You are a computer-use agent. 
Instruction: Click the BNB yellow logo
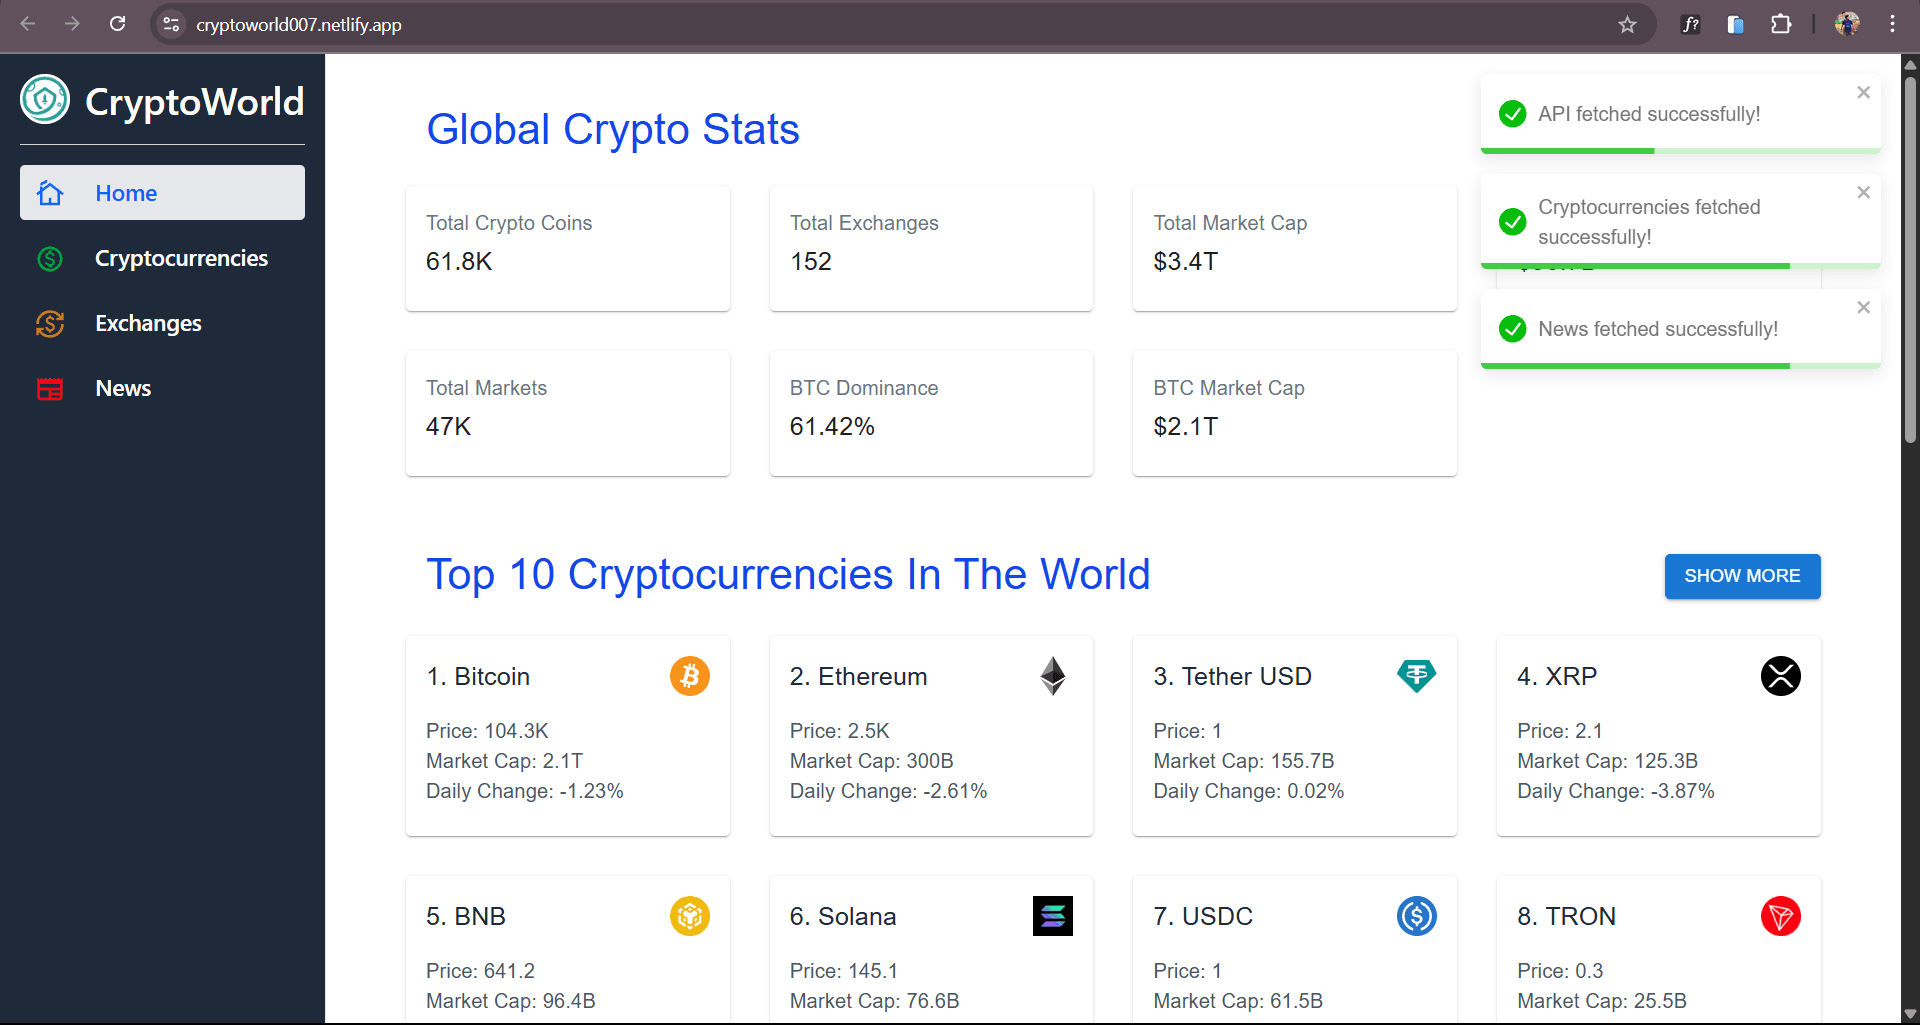[690, 916]
